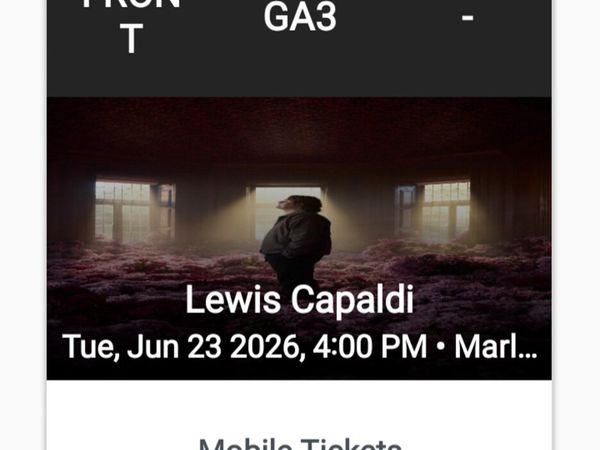600x450 pixels.
Task: Click the 4:00 PM time text
Action: click(x=369, y=346)
